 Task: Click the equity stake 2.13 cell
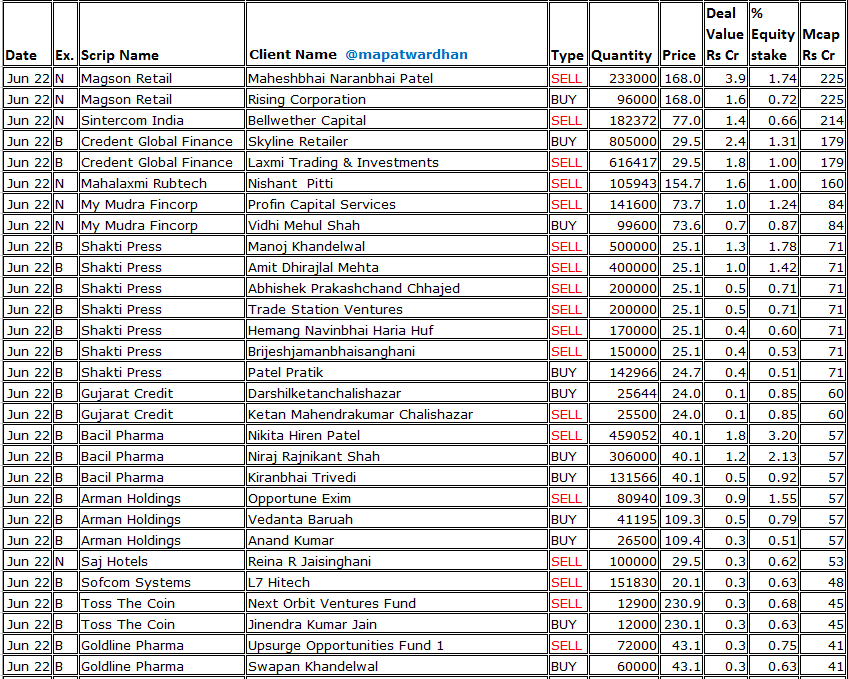[774, 457]
